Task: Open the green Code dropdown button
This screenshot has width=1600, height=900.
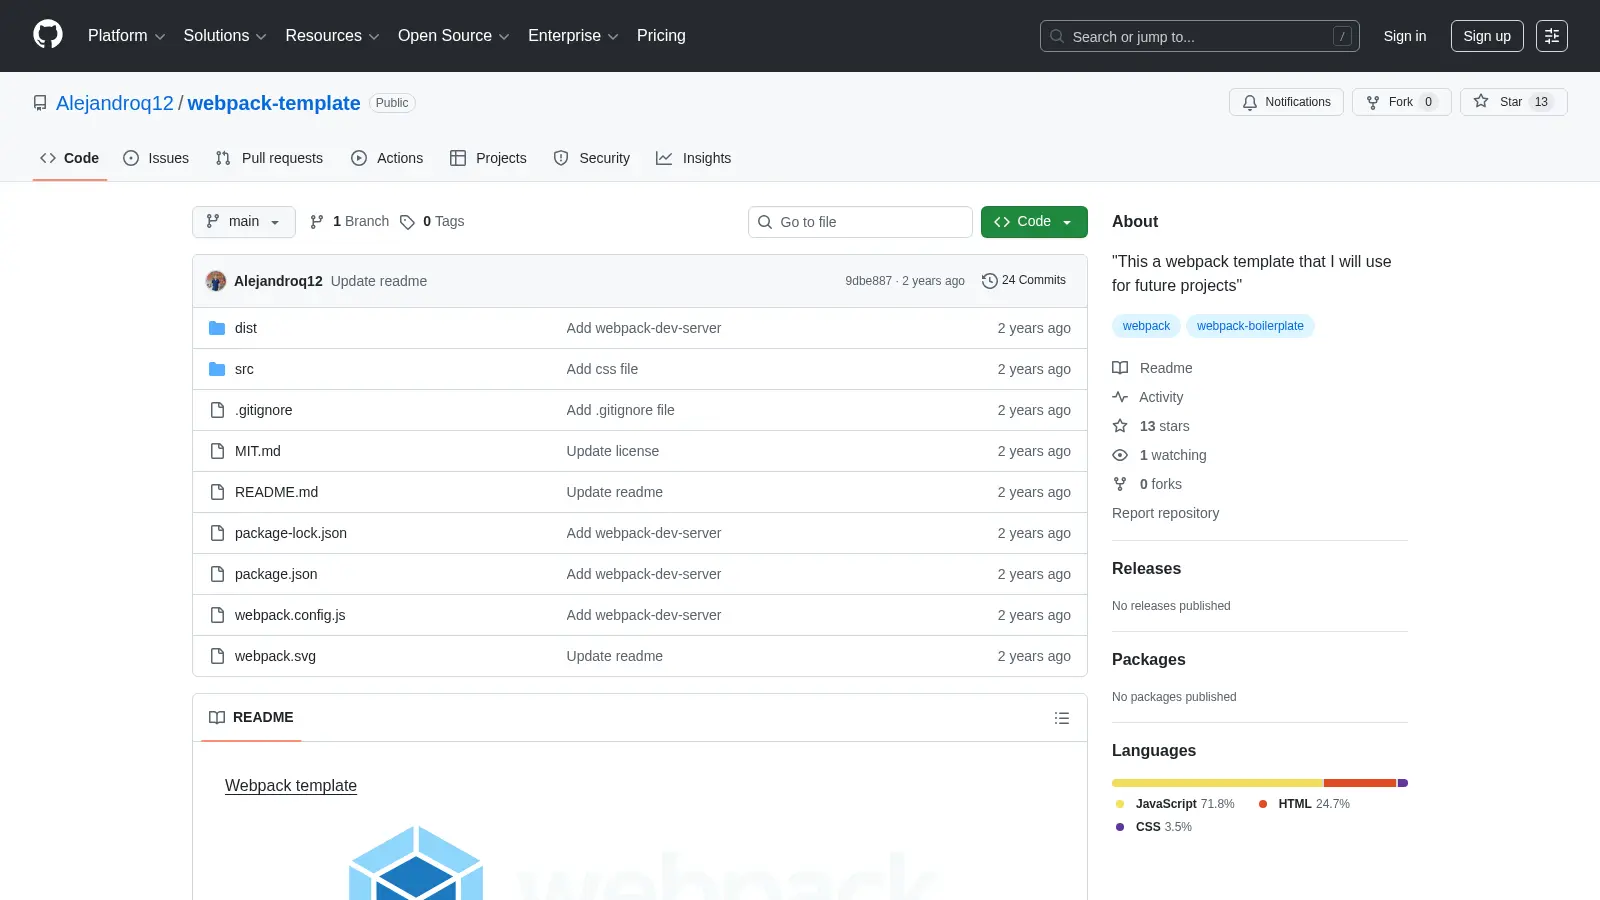Action: coord(1034,222)
